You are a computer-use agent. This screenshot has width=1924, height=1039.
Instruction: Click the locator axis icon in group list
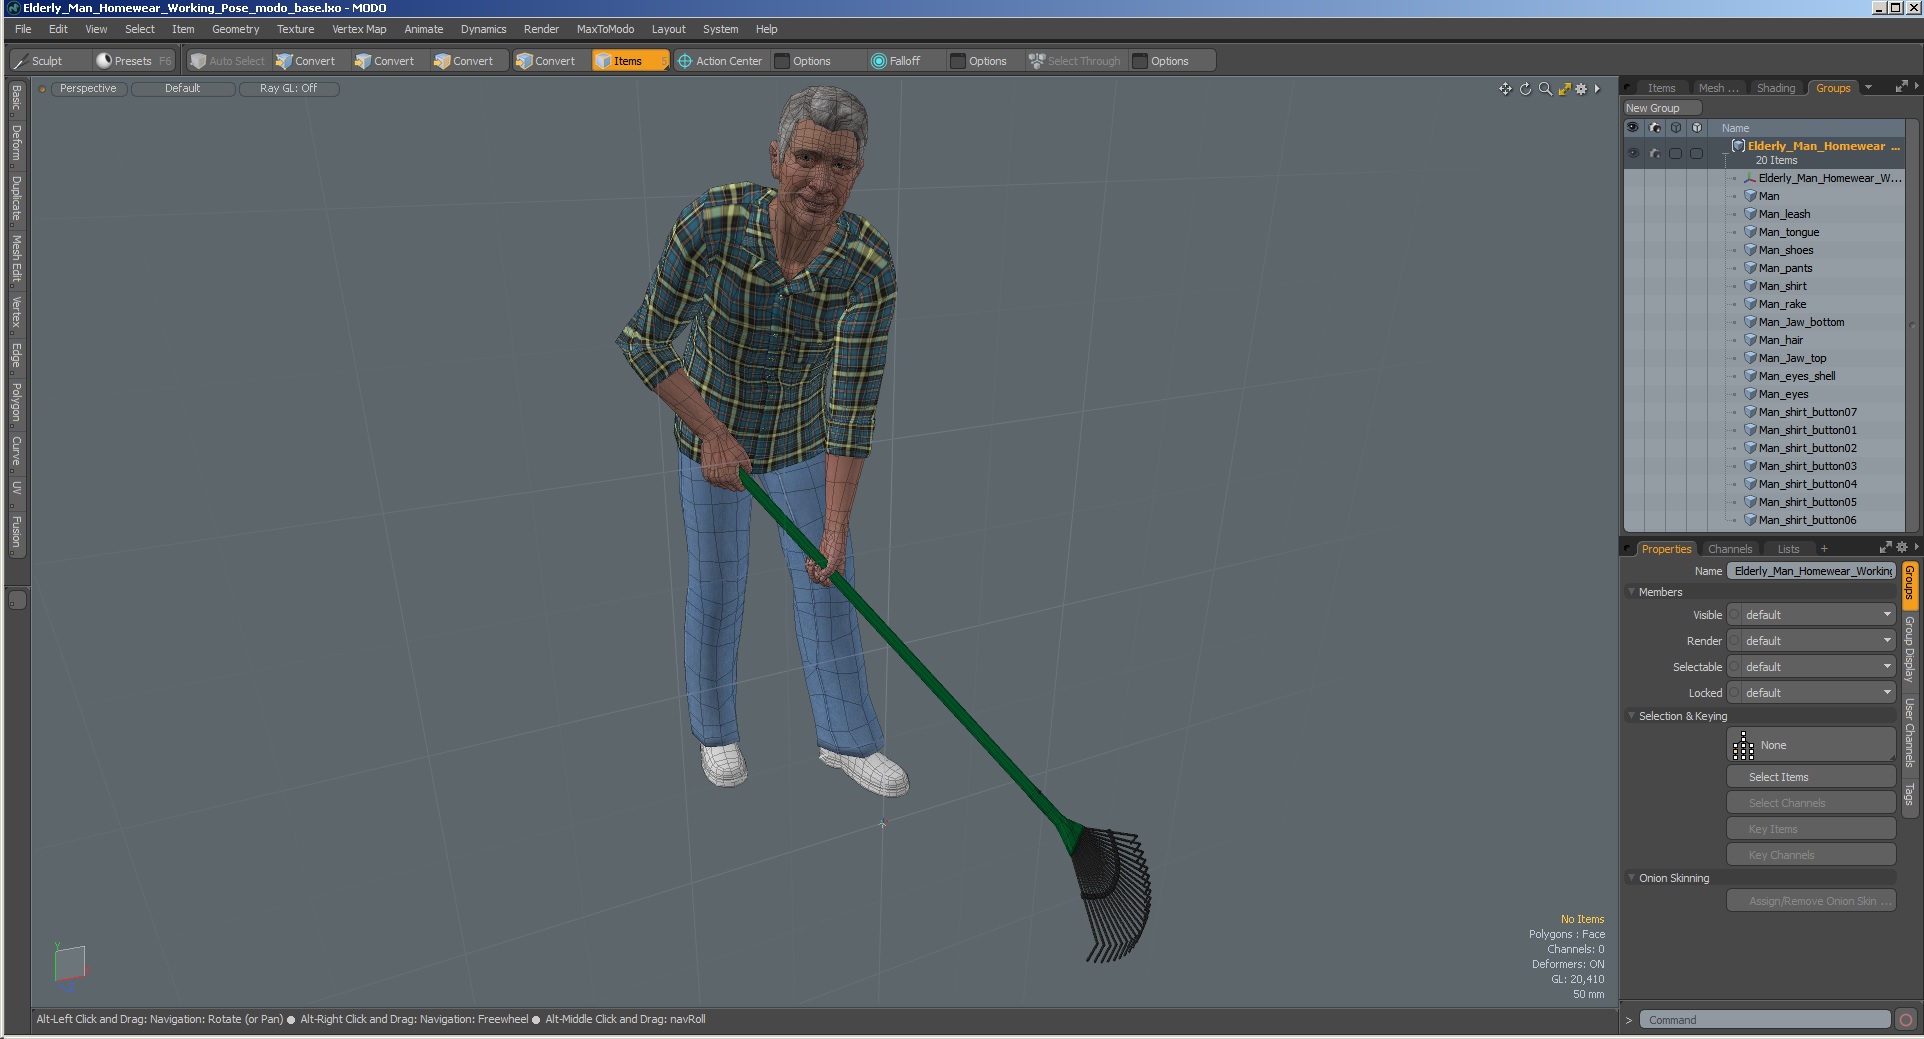[1750, 178]
